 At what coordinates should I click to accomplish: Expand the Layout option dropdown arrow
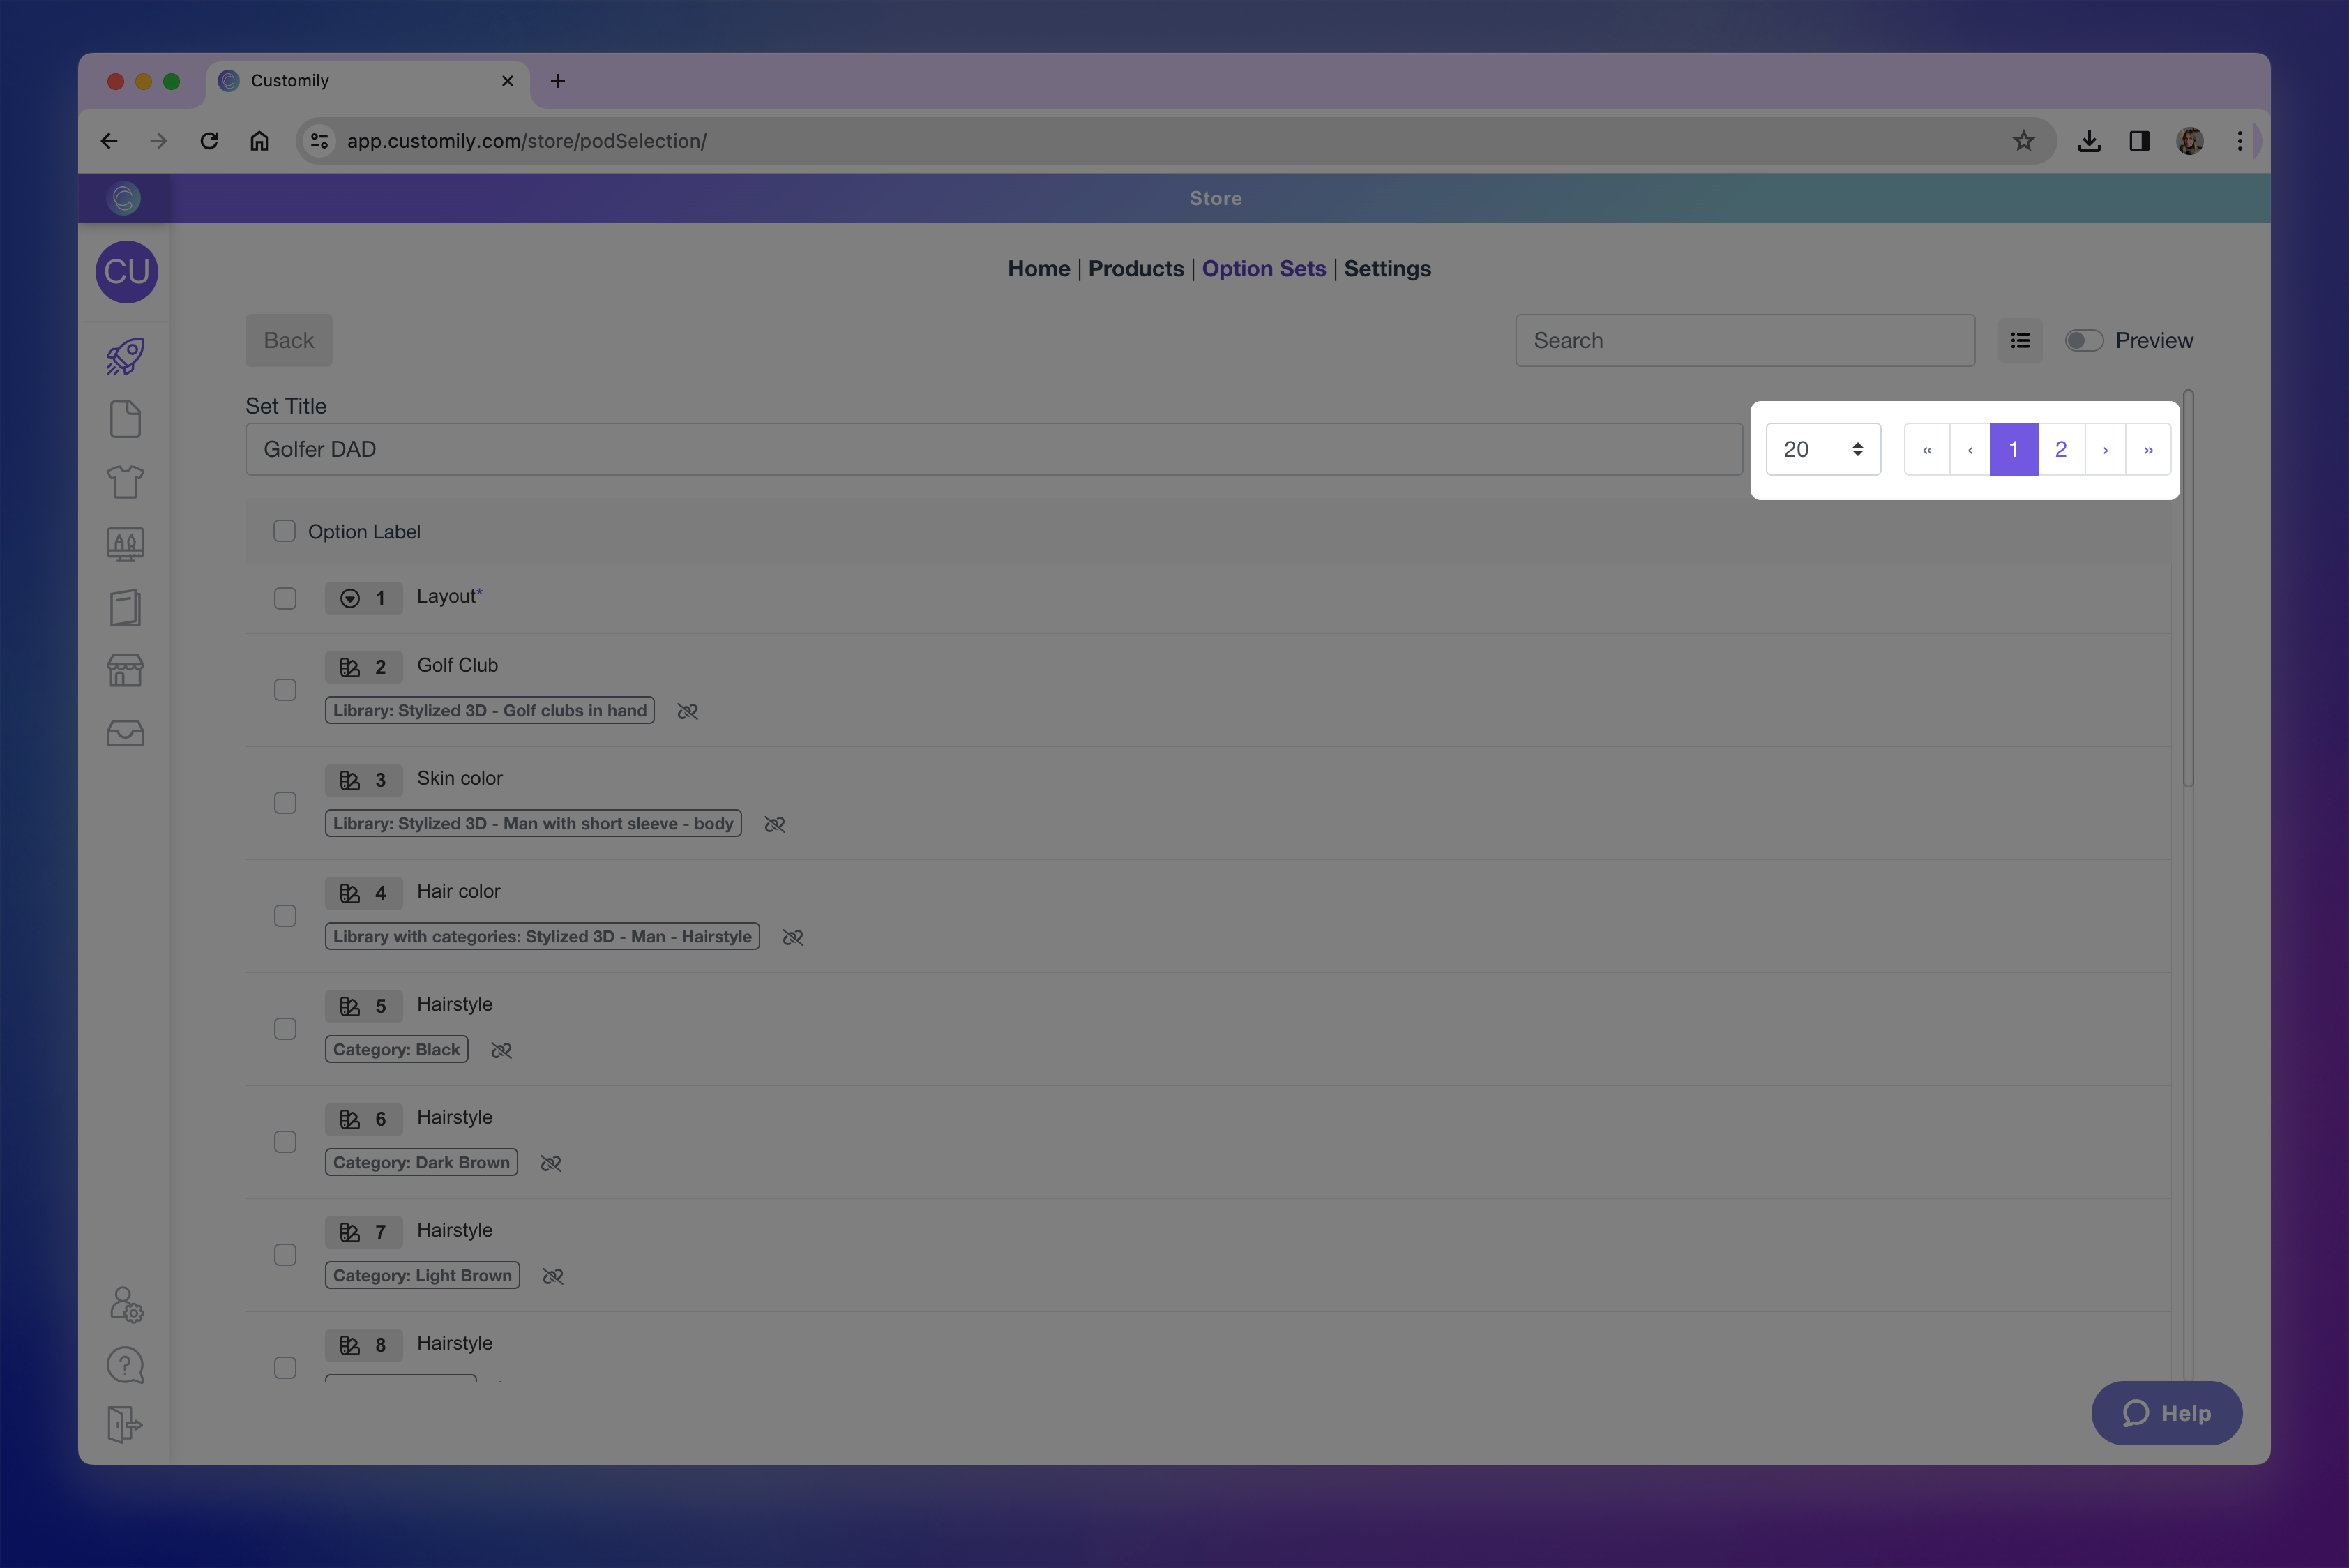coord(350,597)
